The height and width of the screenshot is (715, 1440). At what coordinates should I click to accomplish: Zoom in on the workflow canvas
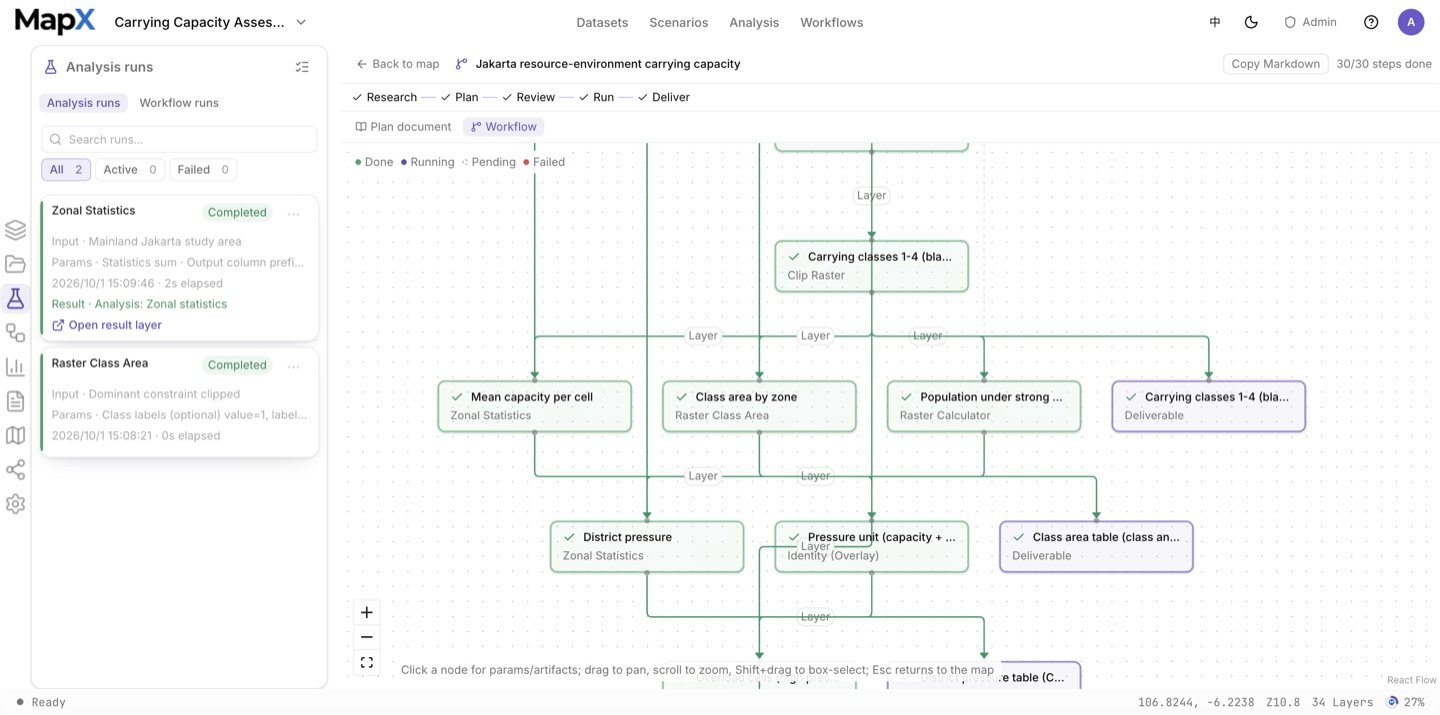tap(367, 612)
